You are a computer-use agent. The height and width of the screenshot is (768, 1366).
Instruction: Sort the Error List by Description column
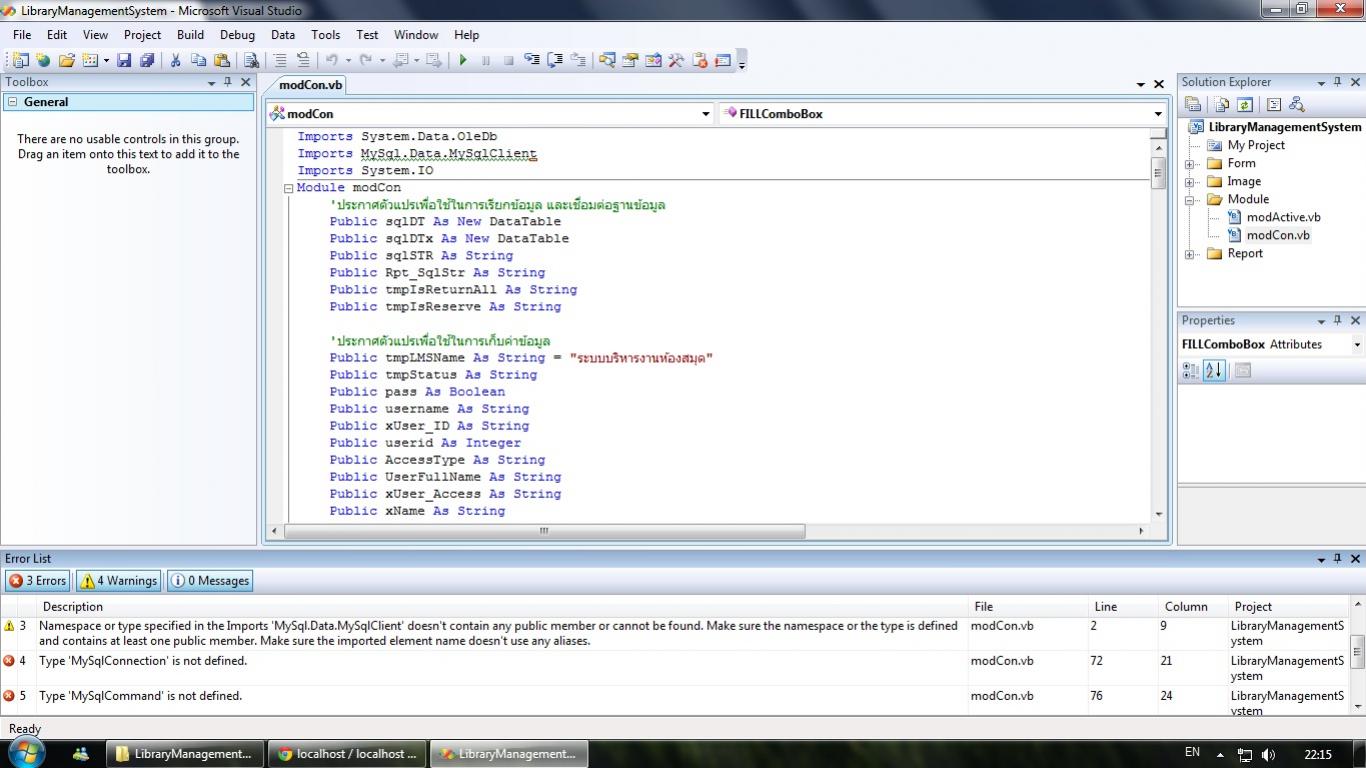point(503,606)
